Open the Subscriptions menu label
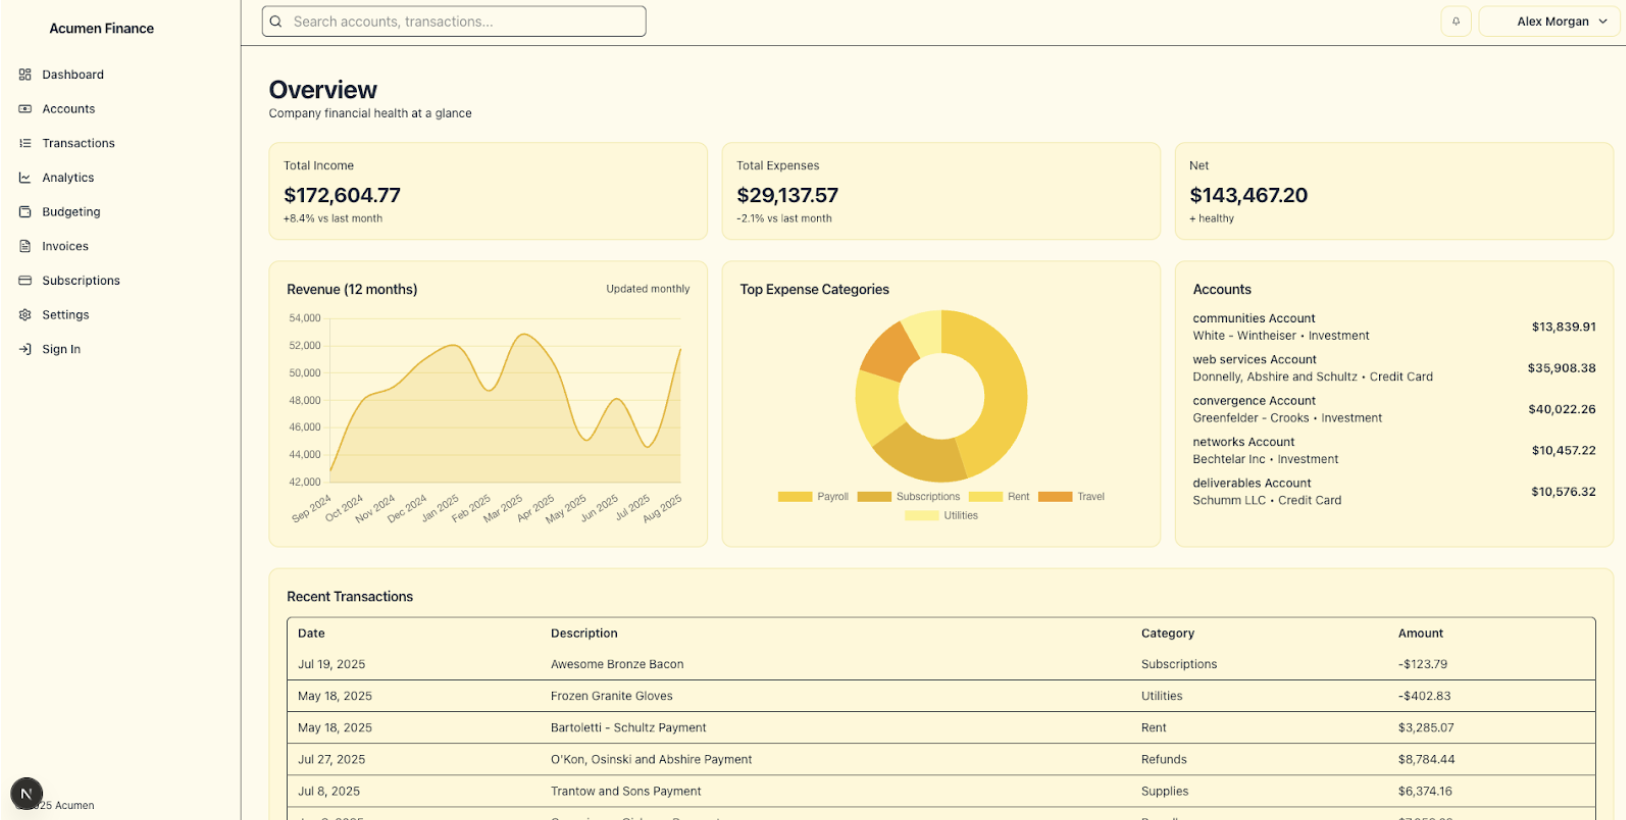The width and height of the screenshot is (1626, 820). [81, 281]
